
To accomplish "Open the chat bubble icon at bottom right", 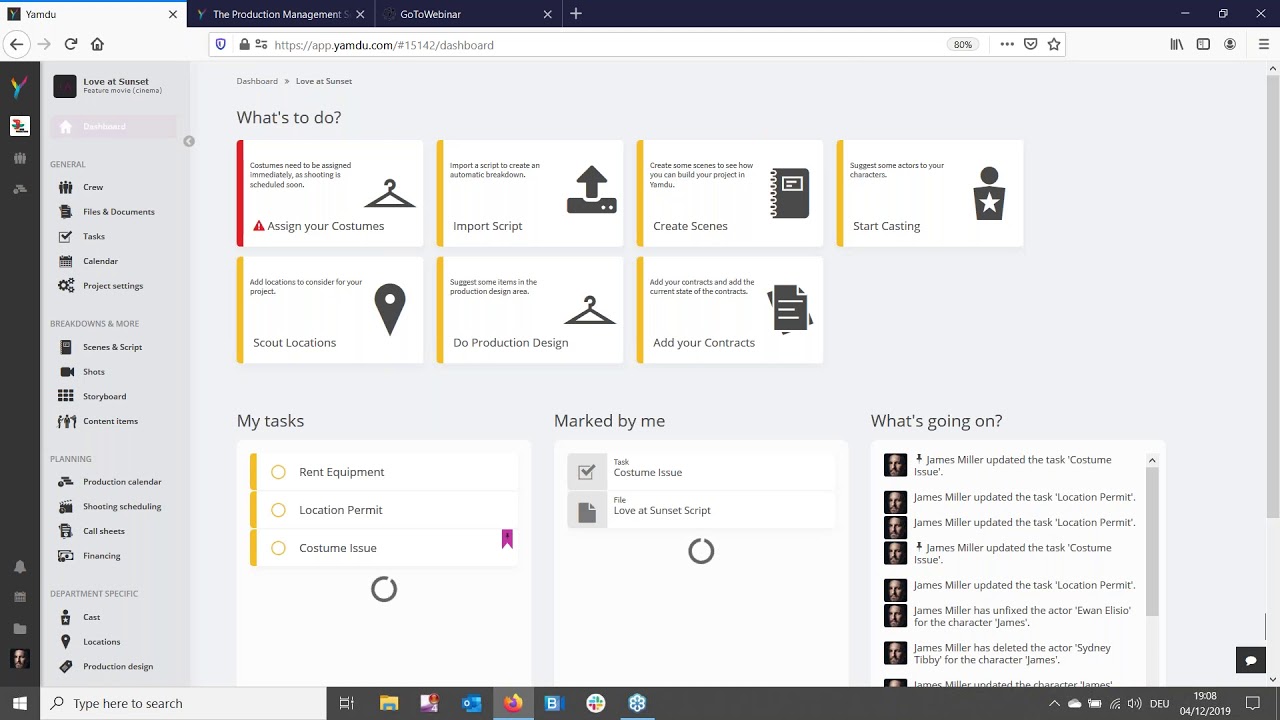I will click(x=1250, y=660).
